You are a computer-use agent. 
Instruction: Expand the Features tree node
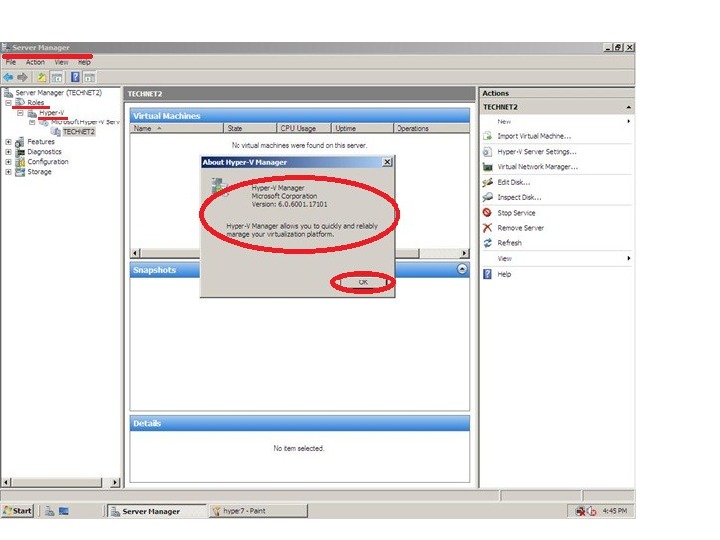tap(8, 142)
